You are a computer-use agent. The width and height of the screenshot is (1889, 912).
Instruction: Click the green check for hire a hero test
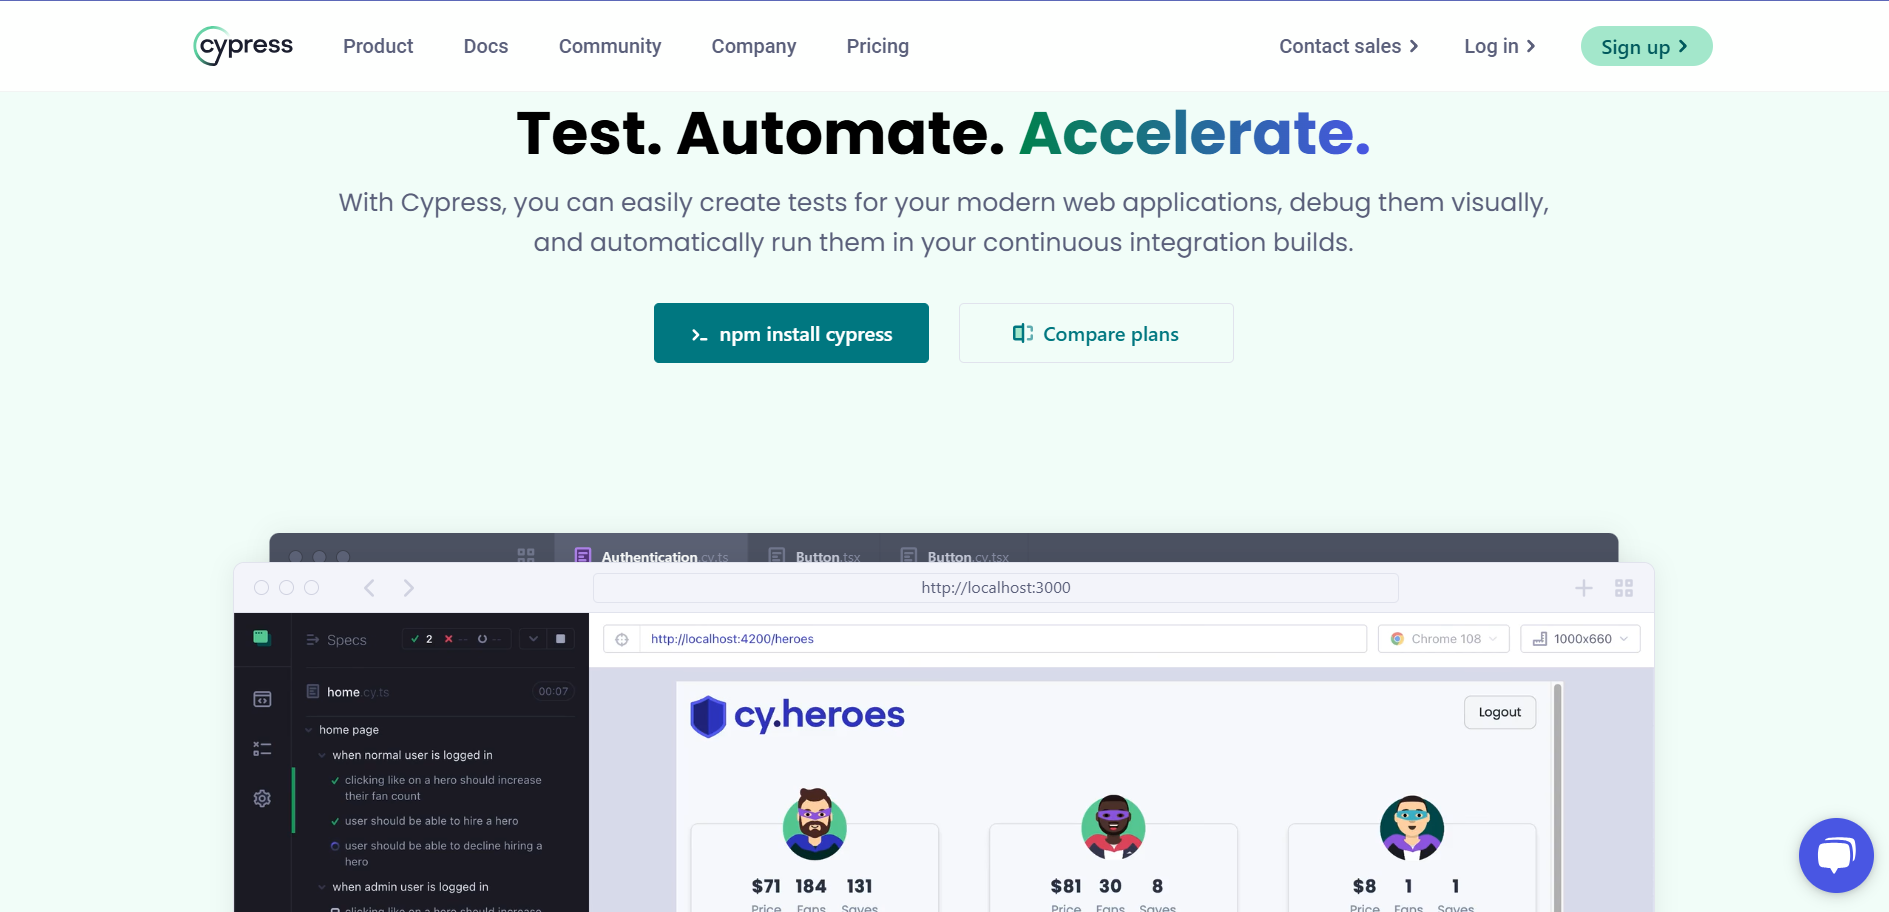click(335, 821)
